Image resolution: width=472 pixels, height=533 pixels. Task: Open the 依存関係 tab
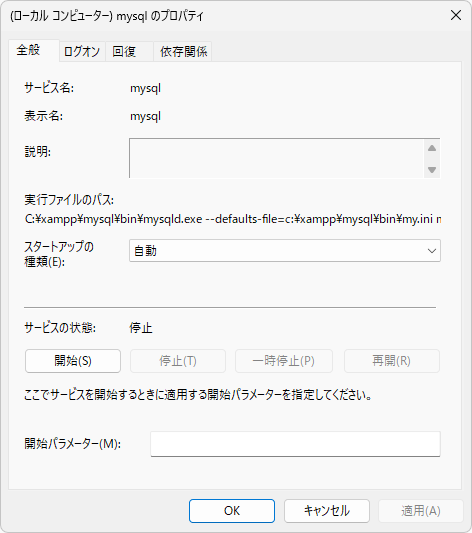click(x=183, y=52)
